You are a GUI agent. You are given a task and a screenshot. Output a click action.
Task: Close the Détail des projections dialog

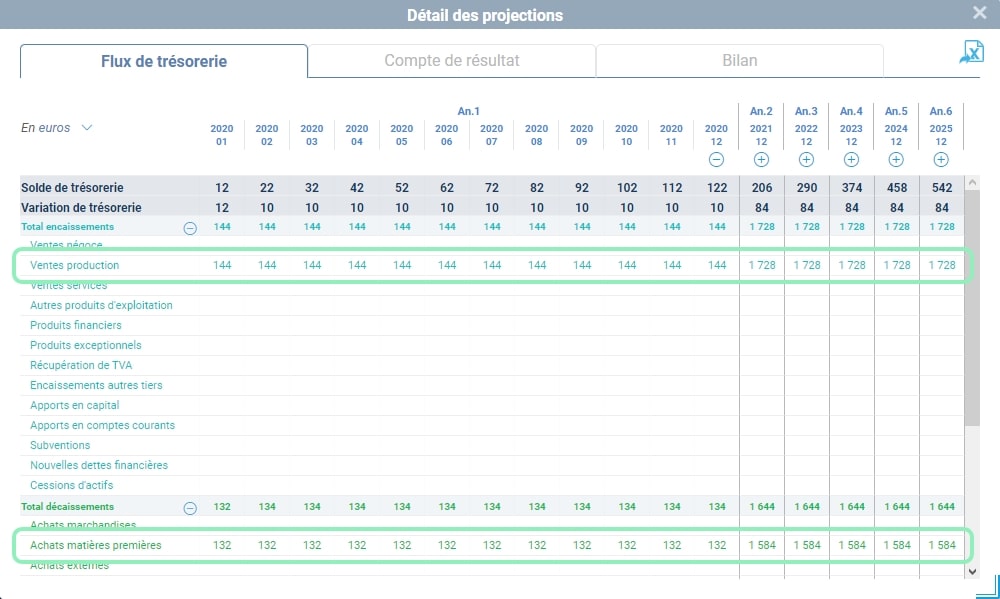pos(980,13)
